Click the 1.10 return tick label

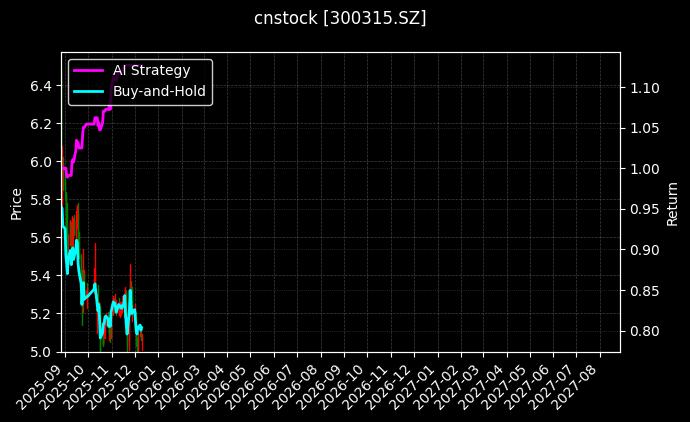pos(645,88)
